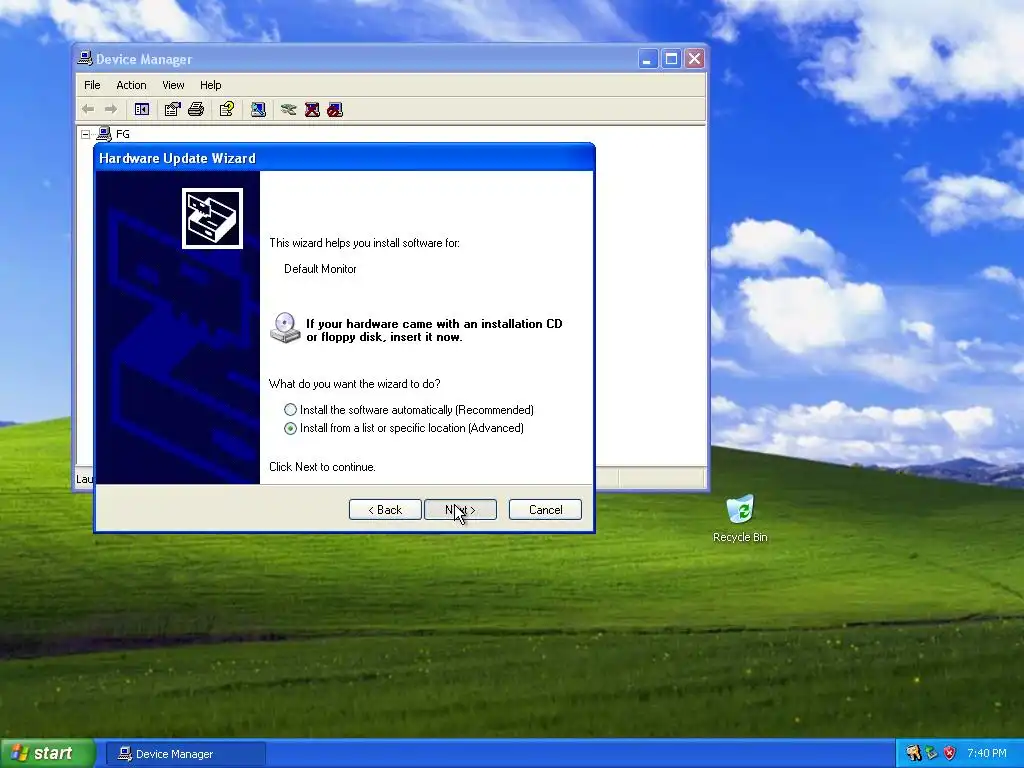Click the Default Monitor device name text
Screen dimensions: 1024x768
320,269
